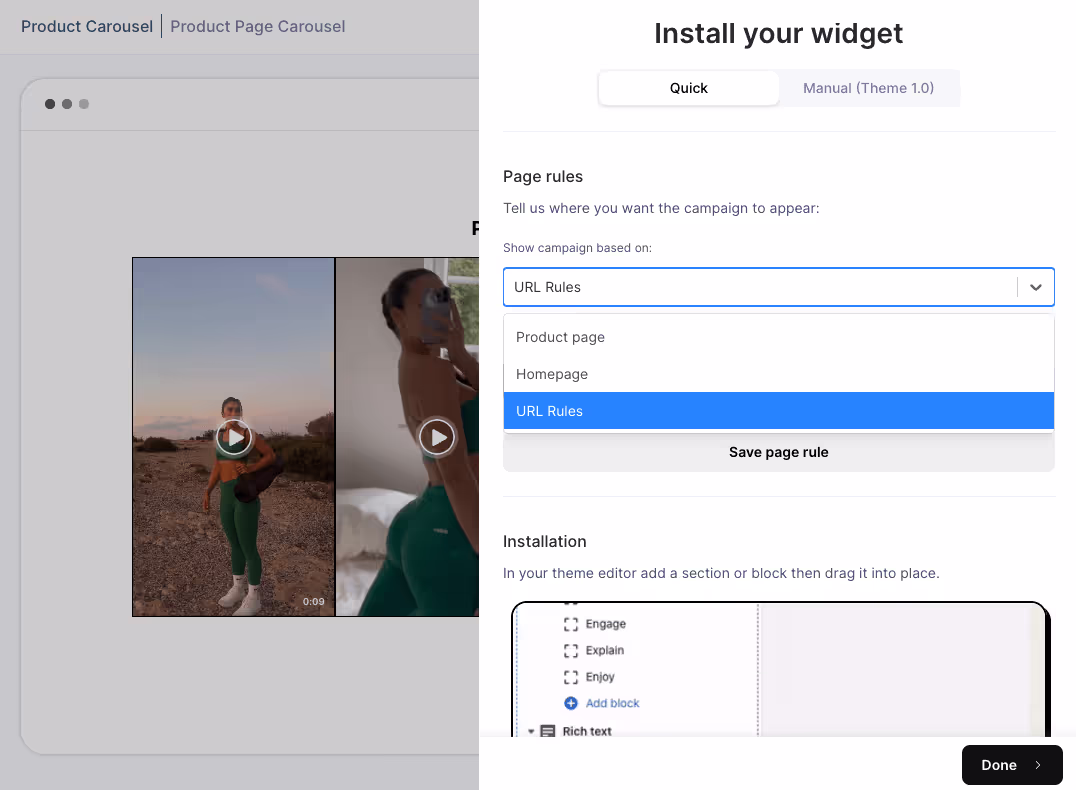Viewport: 1076px width, 790px height.
Task: Open Product Page Carousel breadcrumb
Action: tap(257, 26)
